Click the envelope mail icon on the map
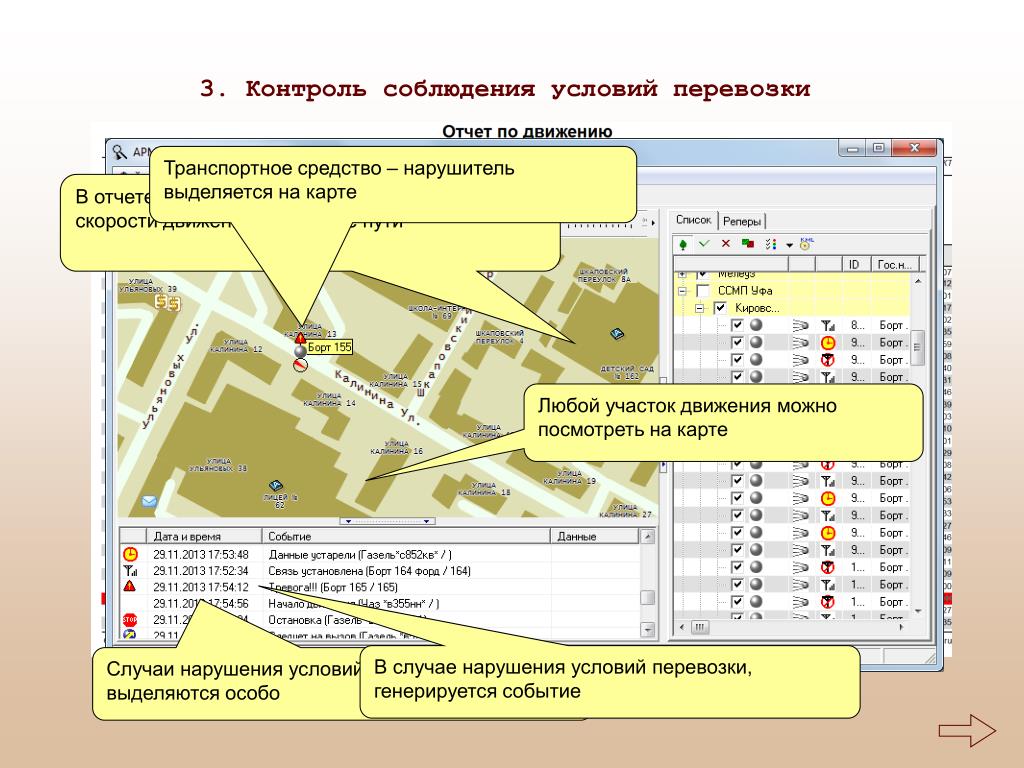This screenshot has width=1024, height=768. (x=149, y=502)
